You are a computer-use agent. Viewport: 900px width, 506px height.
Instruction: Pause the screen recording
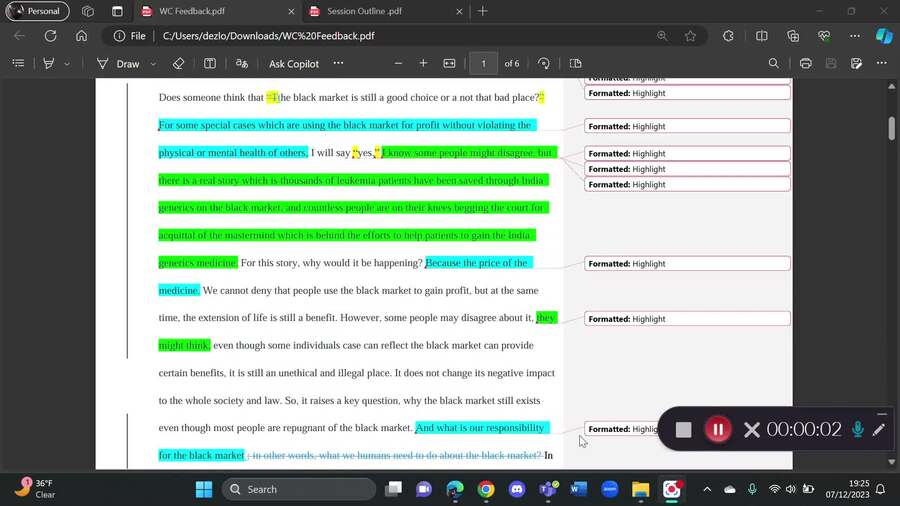[x=717, y=429]
